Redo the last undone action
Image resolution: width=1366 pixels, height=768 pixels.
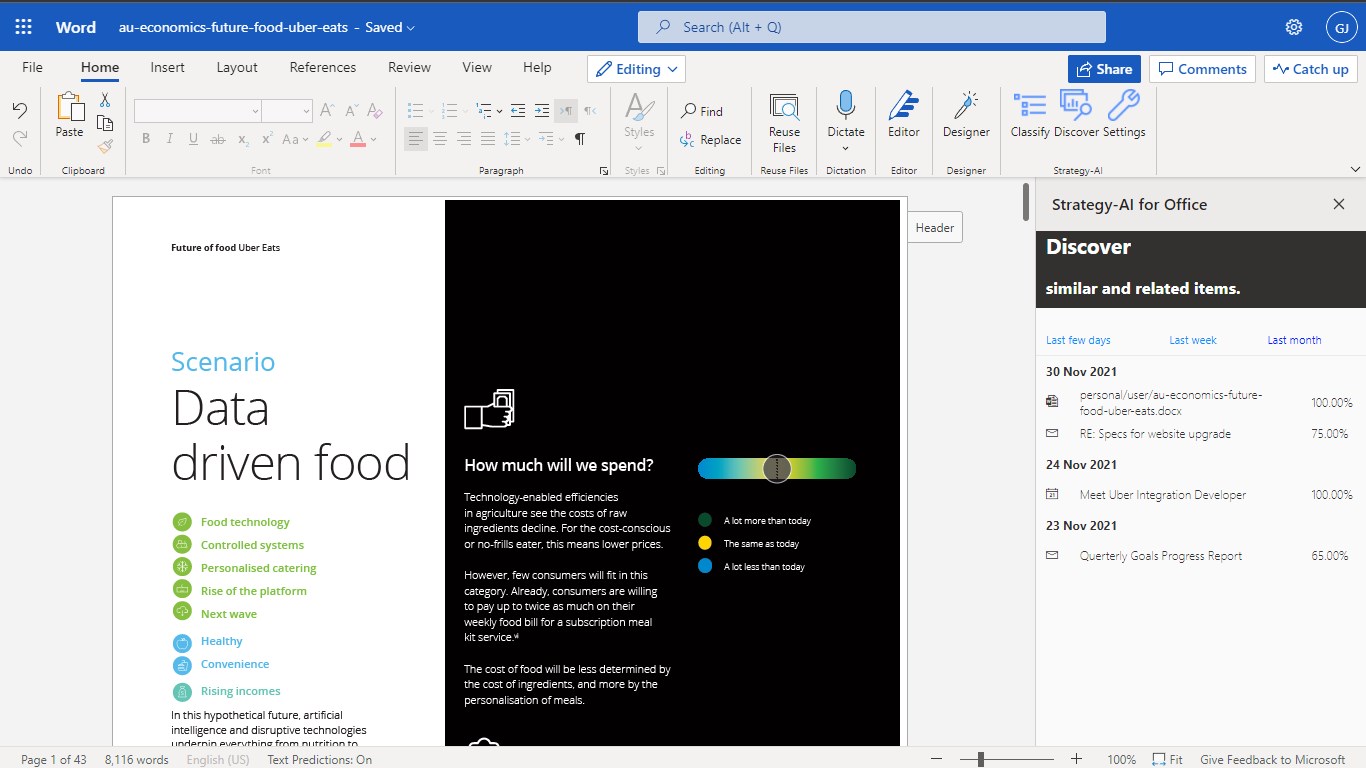click(20, 138)
